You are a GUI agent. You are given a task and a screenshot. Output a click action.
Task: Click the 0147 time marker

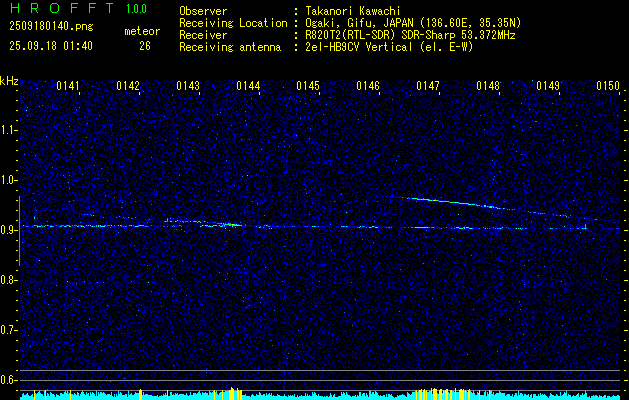[428, 86]
